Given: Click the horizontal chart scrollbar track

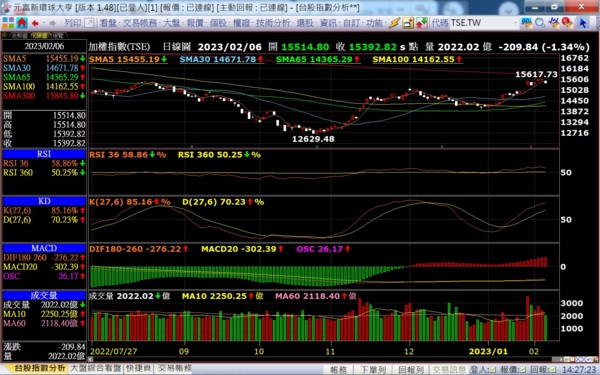Looking at the screenshot, I should (x=321, y=359).
